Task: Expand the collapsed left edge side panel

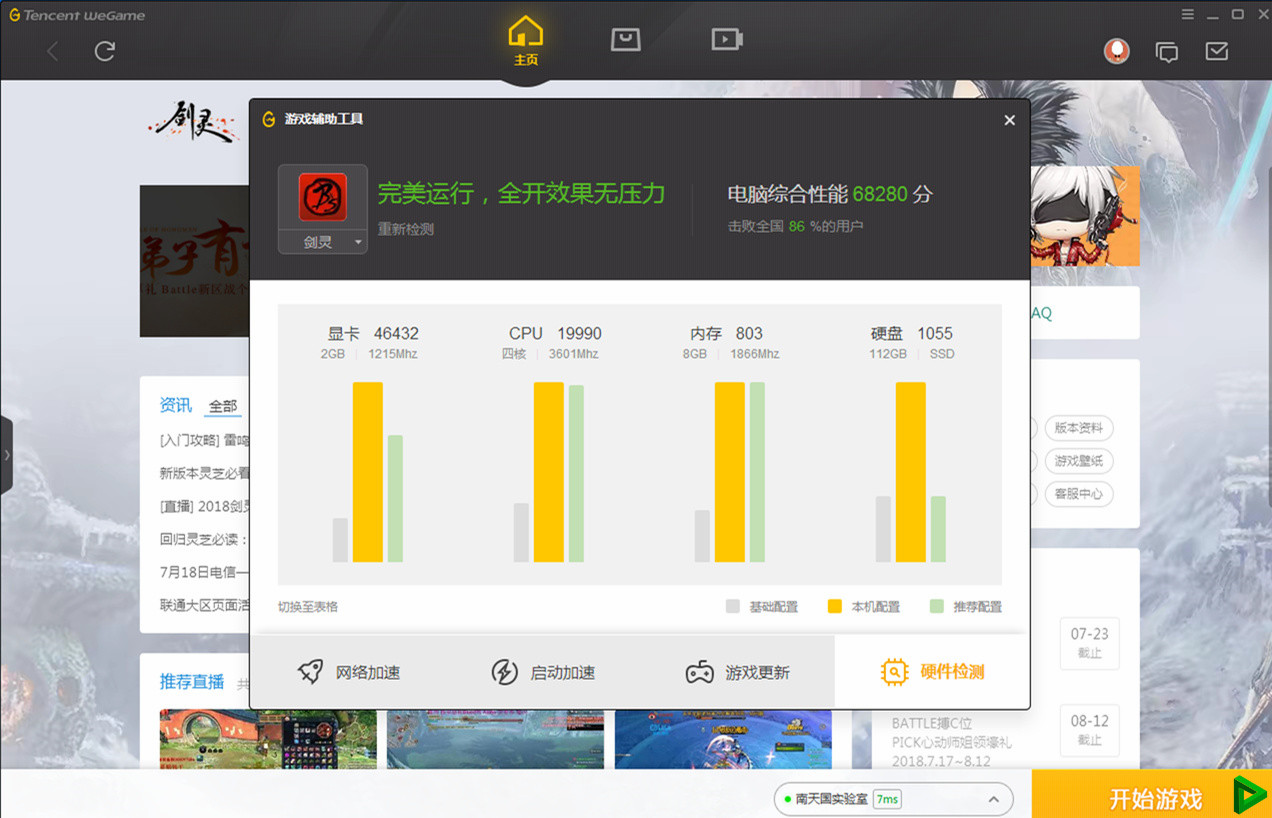Action: point(8,453)
